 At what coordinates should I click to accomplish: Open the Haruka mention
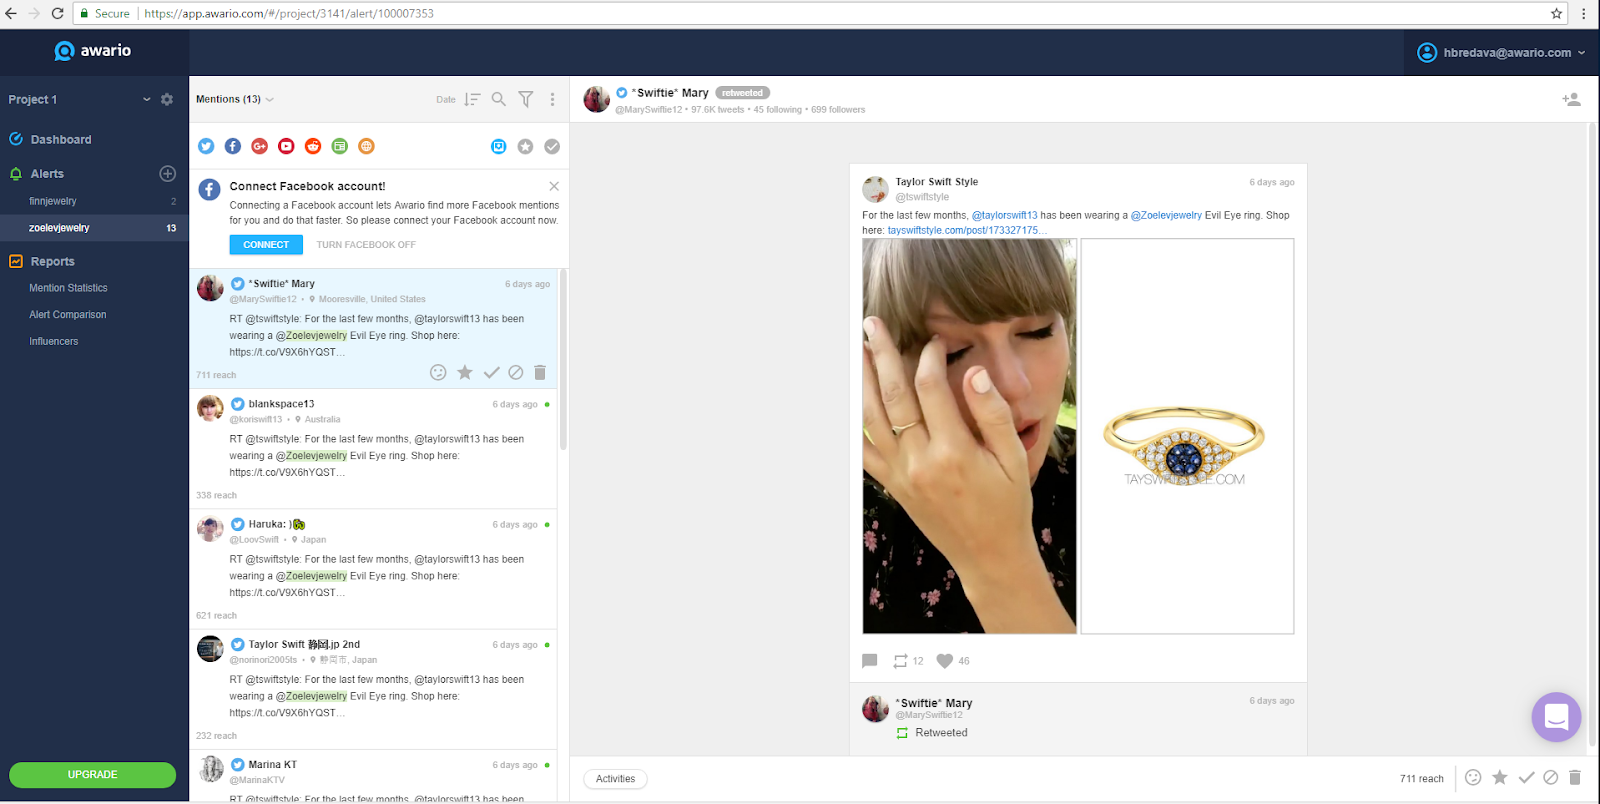click(373, 568)
